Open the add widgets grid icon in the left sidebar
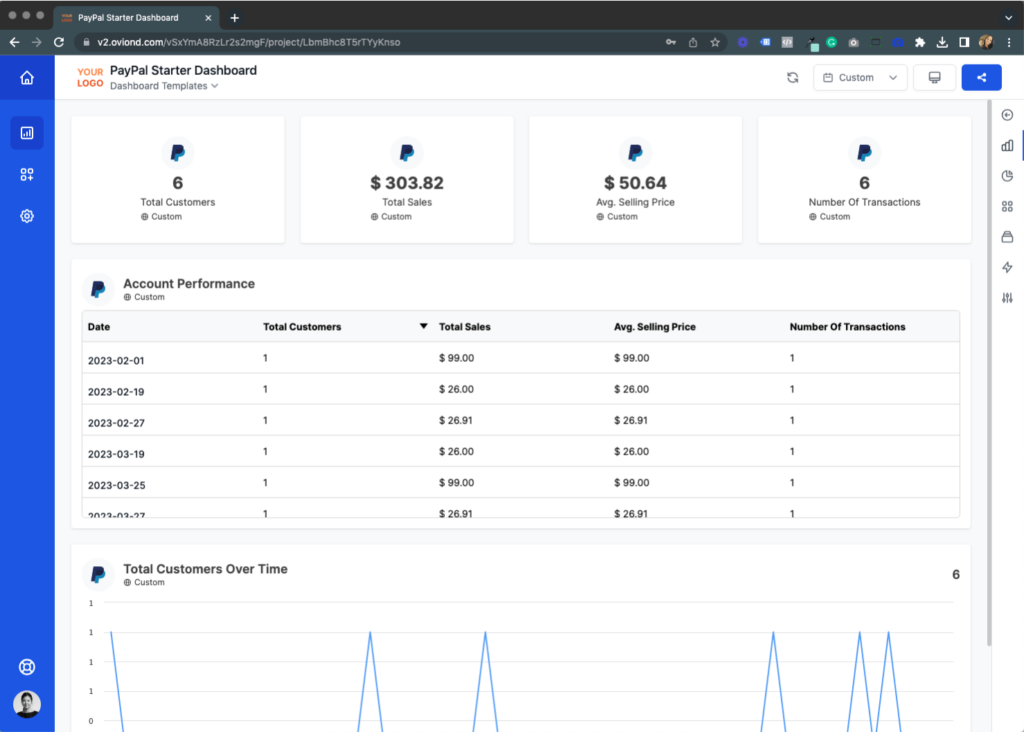 [27, 174]
